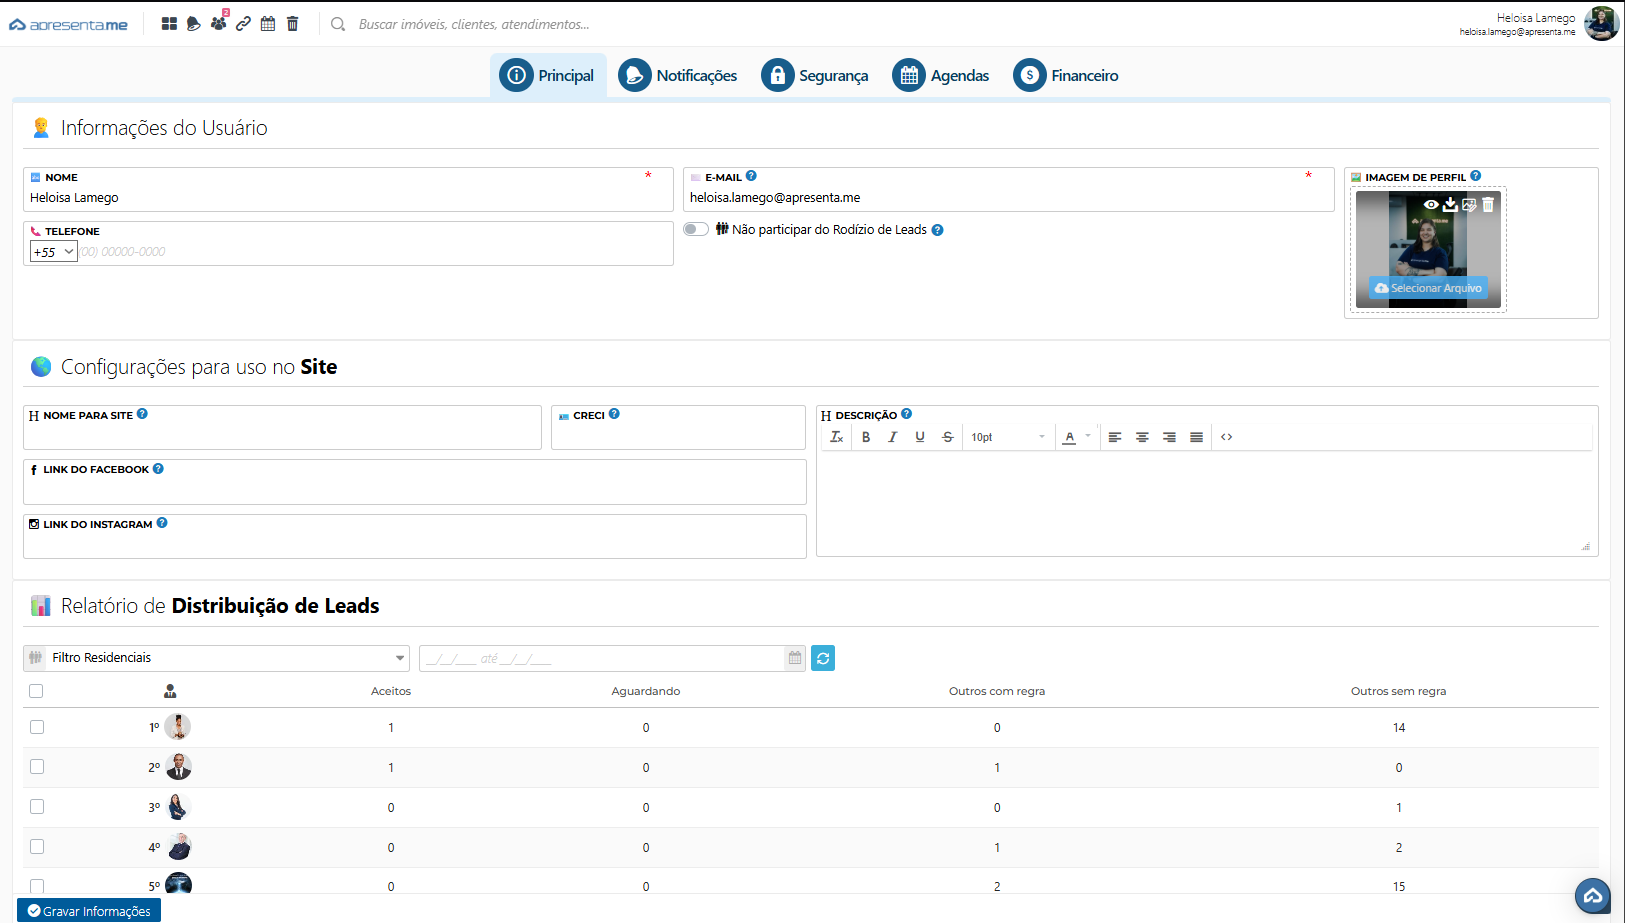
Task: Open the text color picker arrow
Action: click(1088, 436)
